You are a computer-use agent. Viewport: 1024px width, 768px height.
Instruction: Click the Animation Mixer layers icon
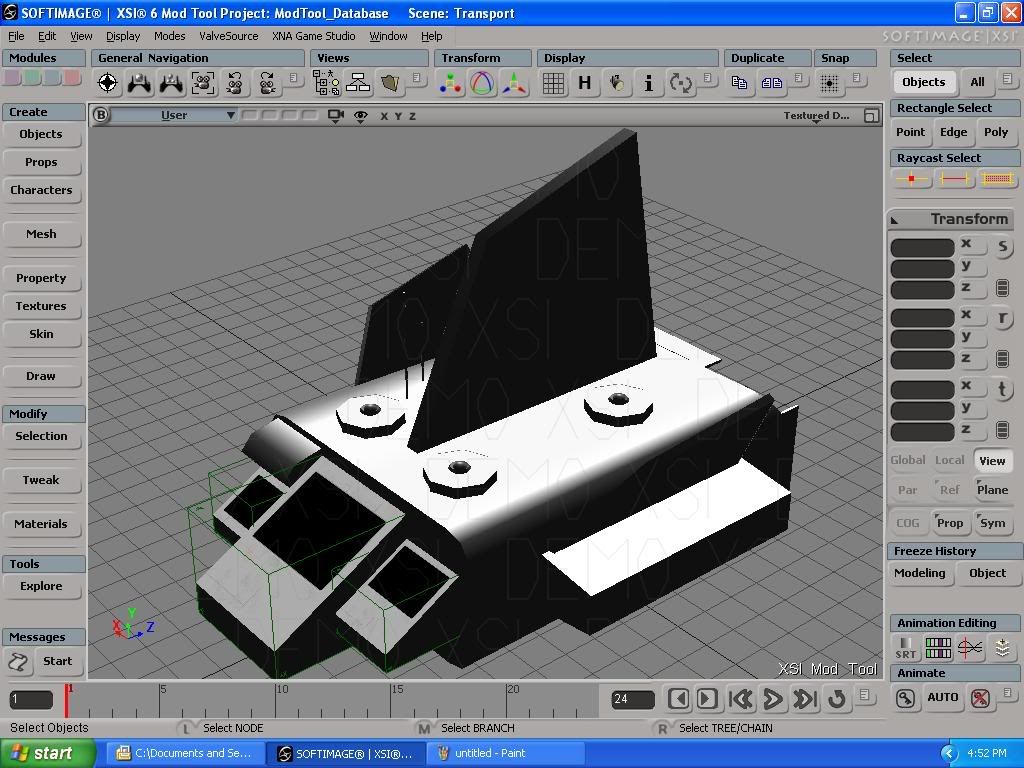tap(1002, 648)
